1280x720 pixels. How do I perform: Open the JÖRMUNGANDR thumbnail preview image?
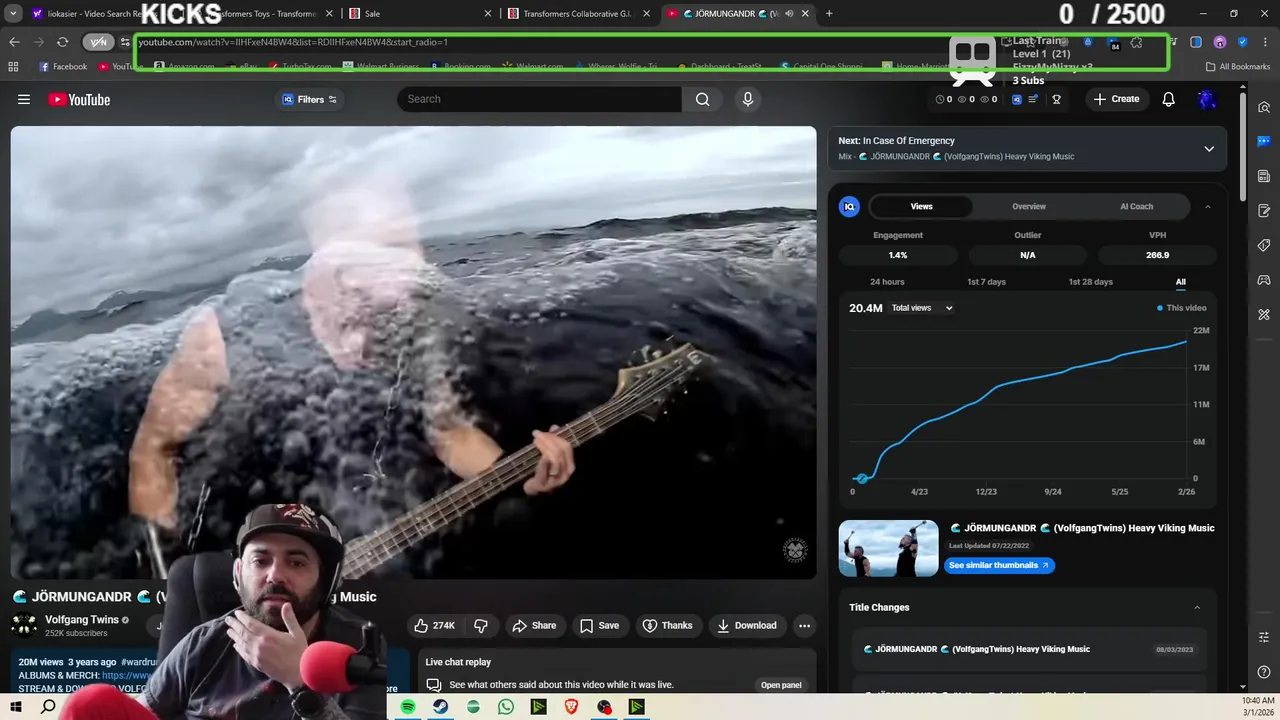888,548
